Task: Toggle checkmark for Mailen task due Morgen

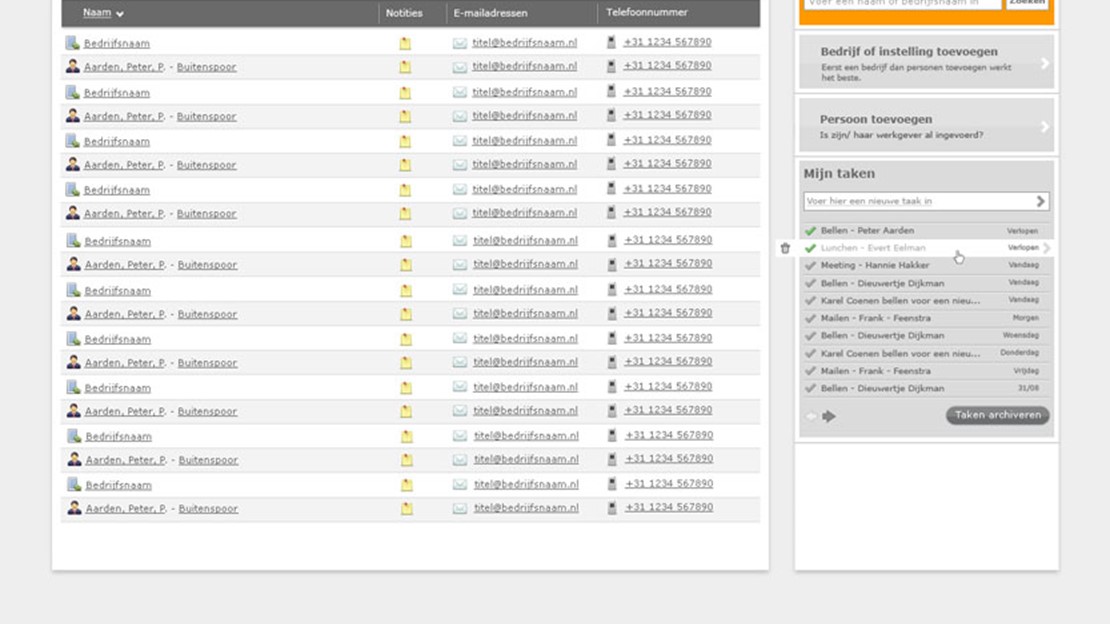Action: point(810,319)
